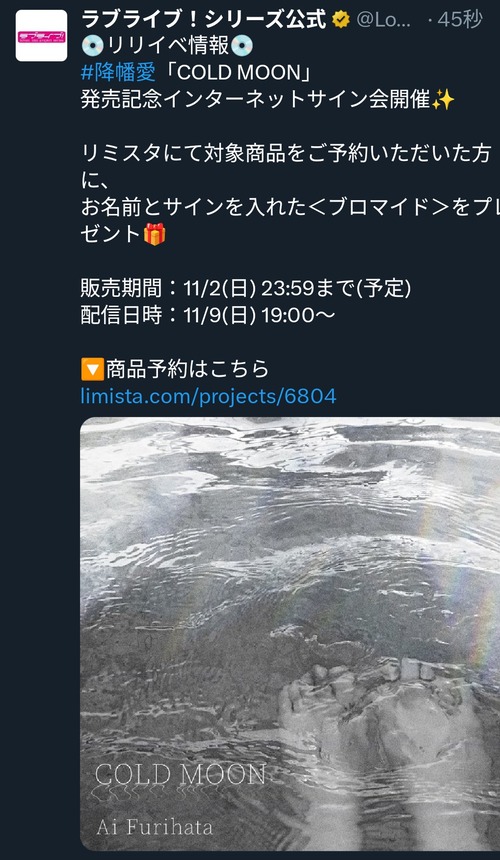Viewport: 500px width, 860px height.
Task: Open the Love Live series profile avatar
Action: click(x=41, y=36)
